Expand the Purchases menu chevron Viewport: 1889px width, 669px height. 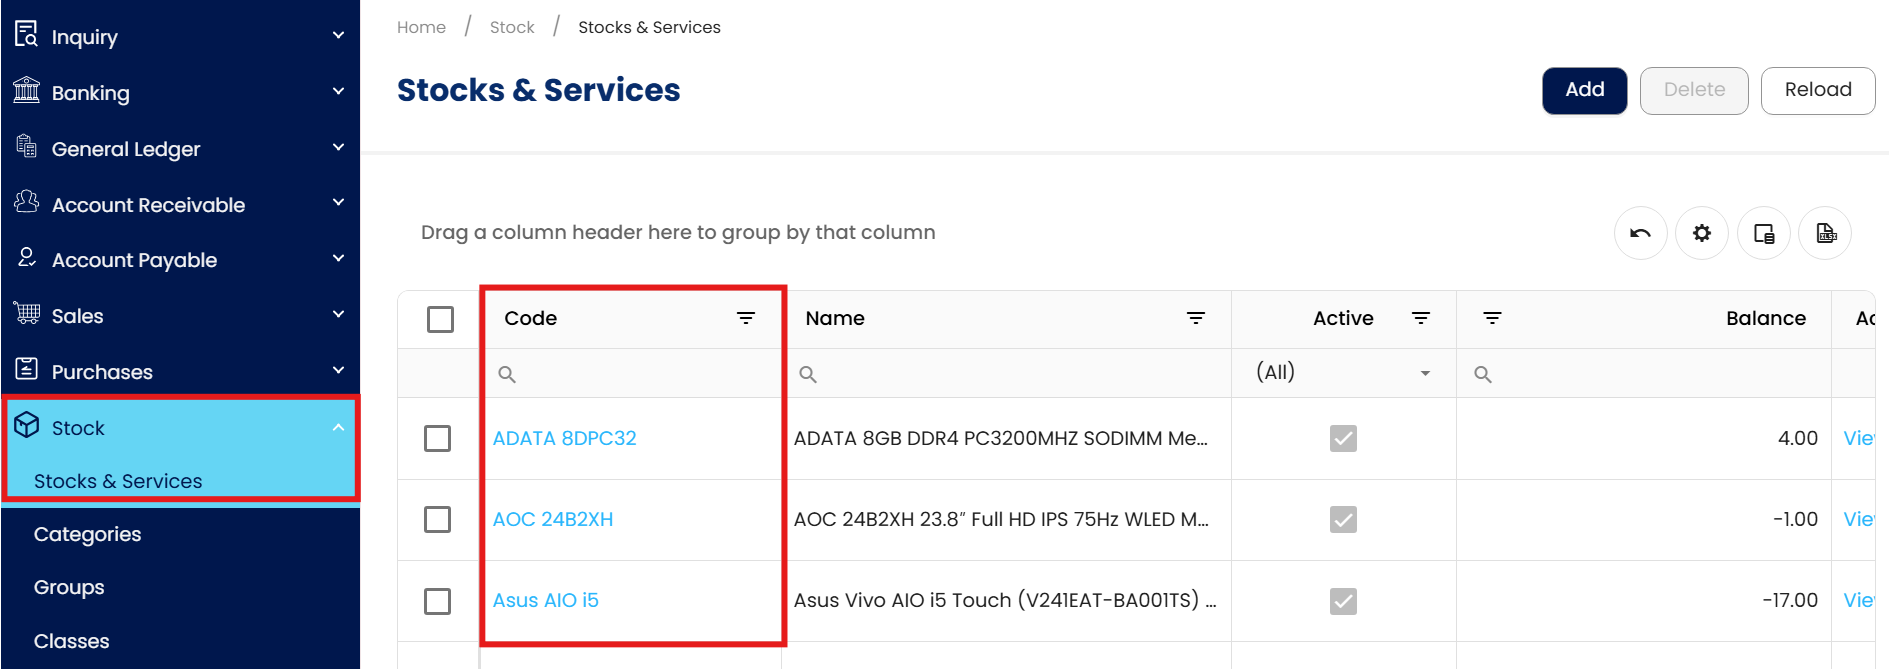[x=338, y=370]
